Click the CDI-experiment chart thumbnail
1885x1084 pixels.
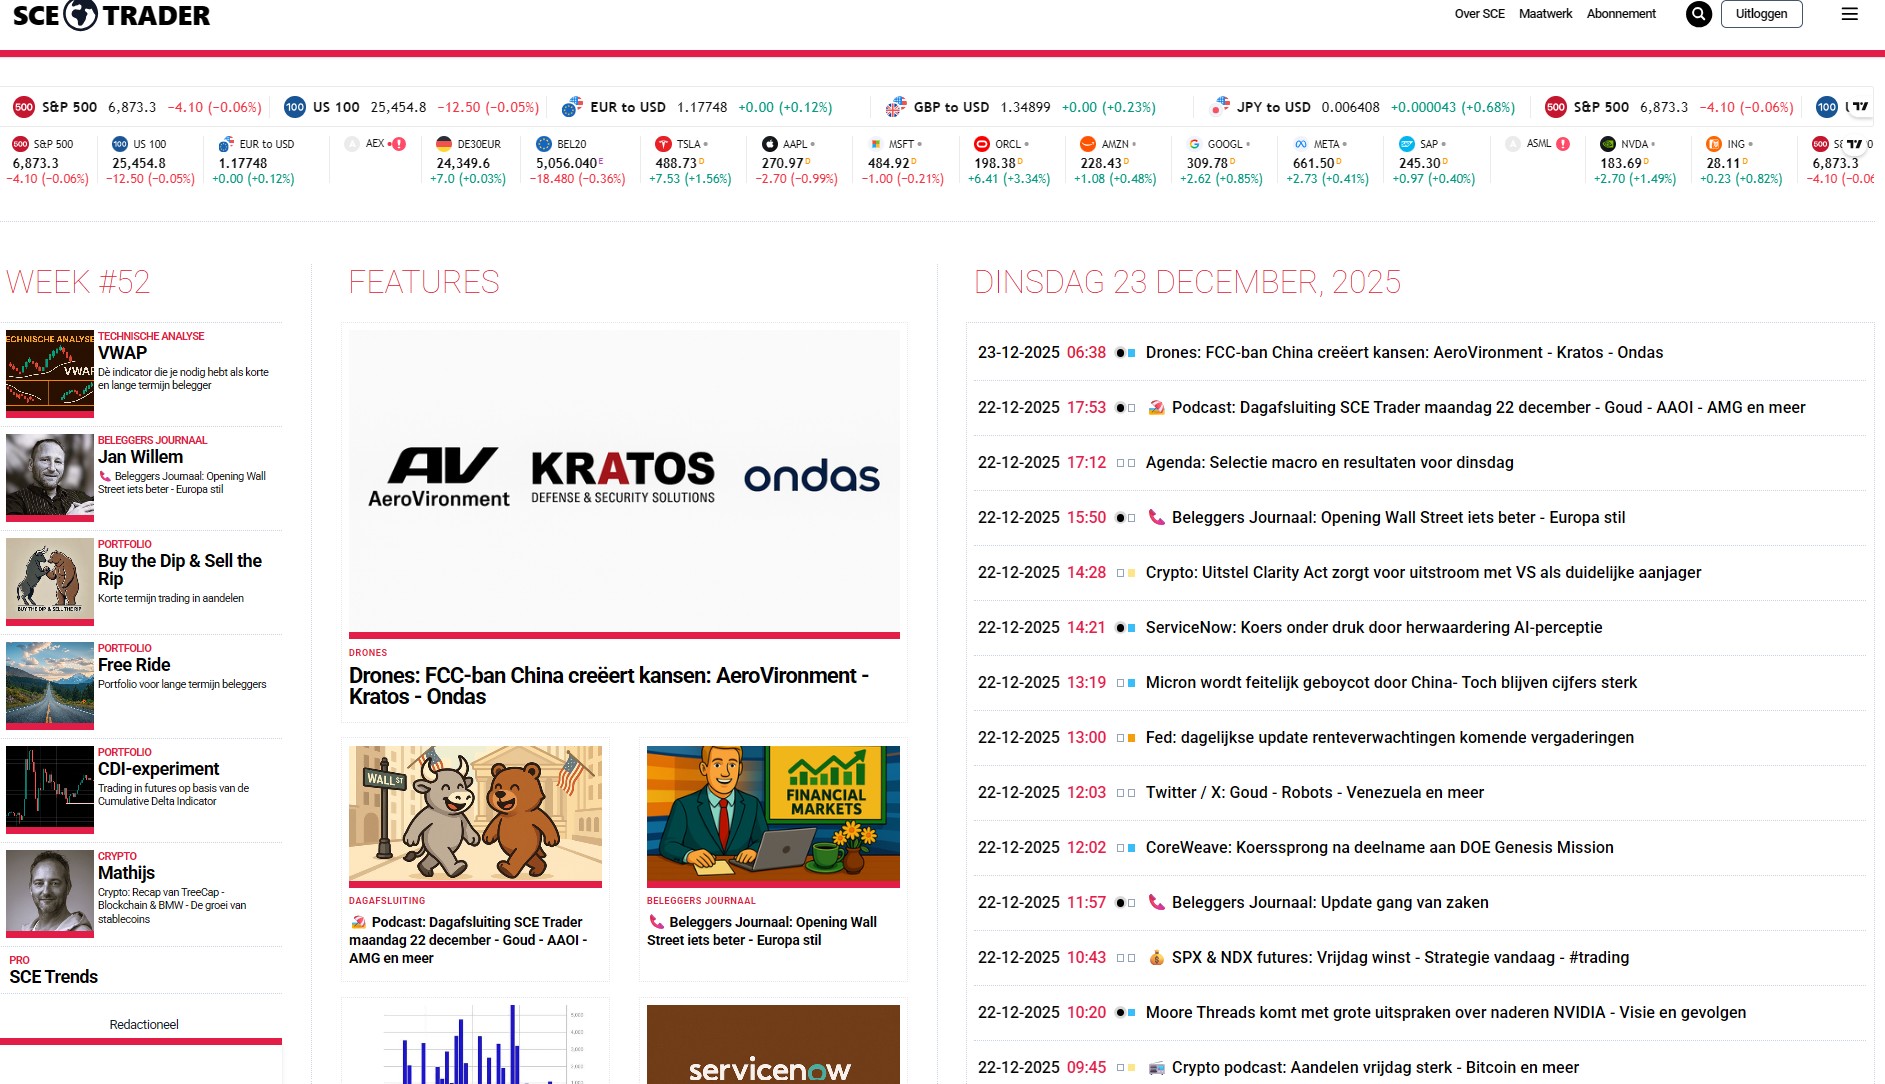[50, 787]
